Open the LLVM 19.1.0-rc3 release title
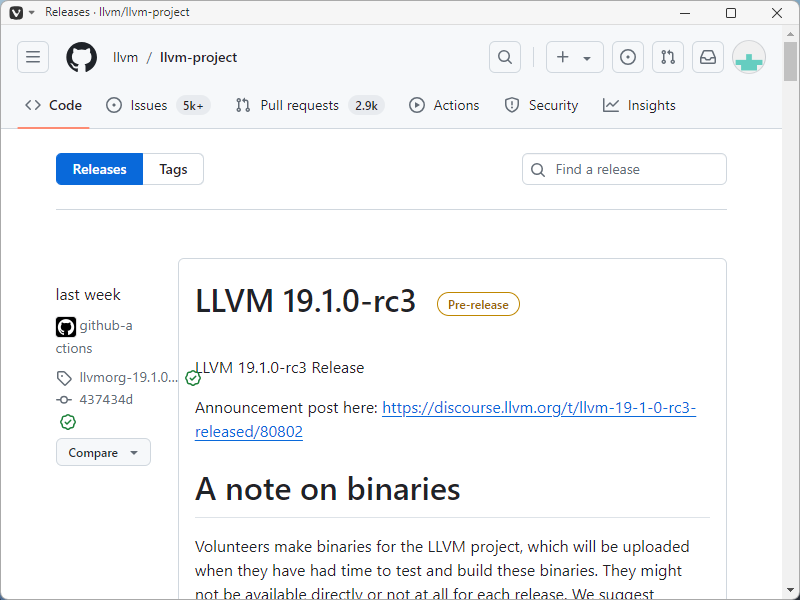The image size is (800, 600). click(305, 301)
